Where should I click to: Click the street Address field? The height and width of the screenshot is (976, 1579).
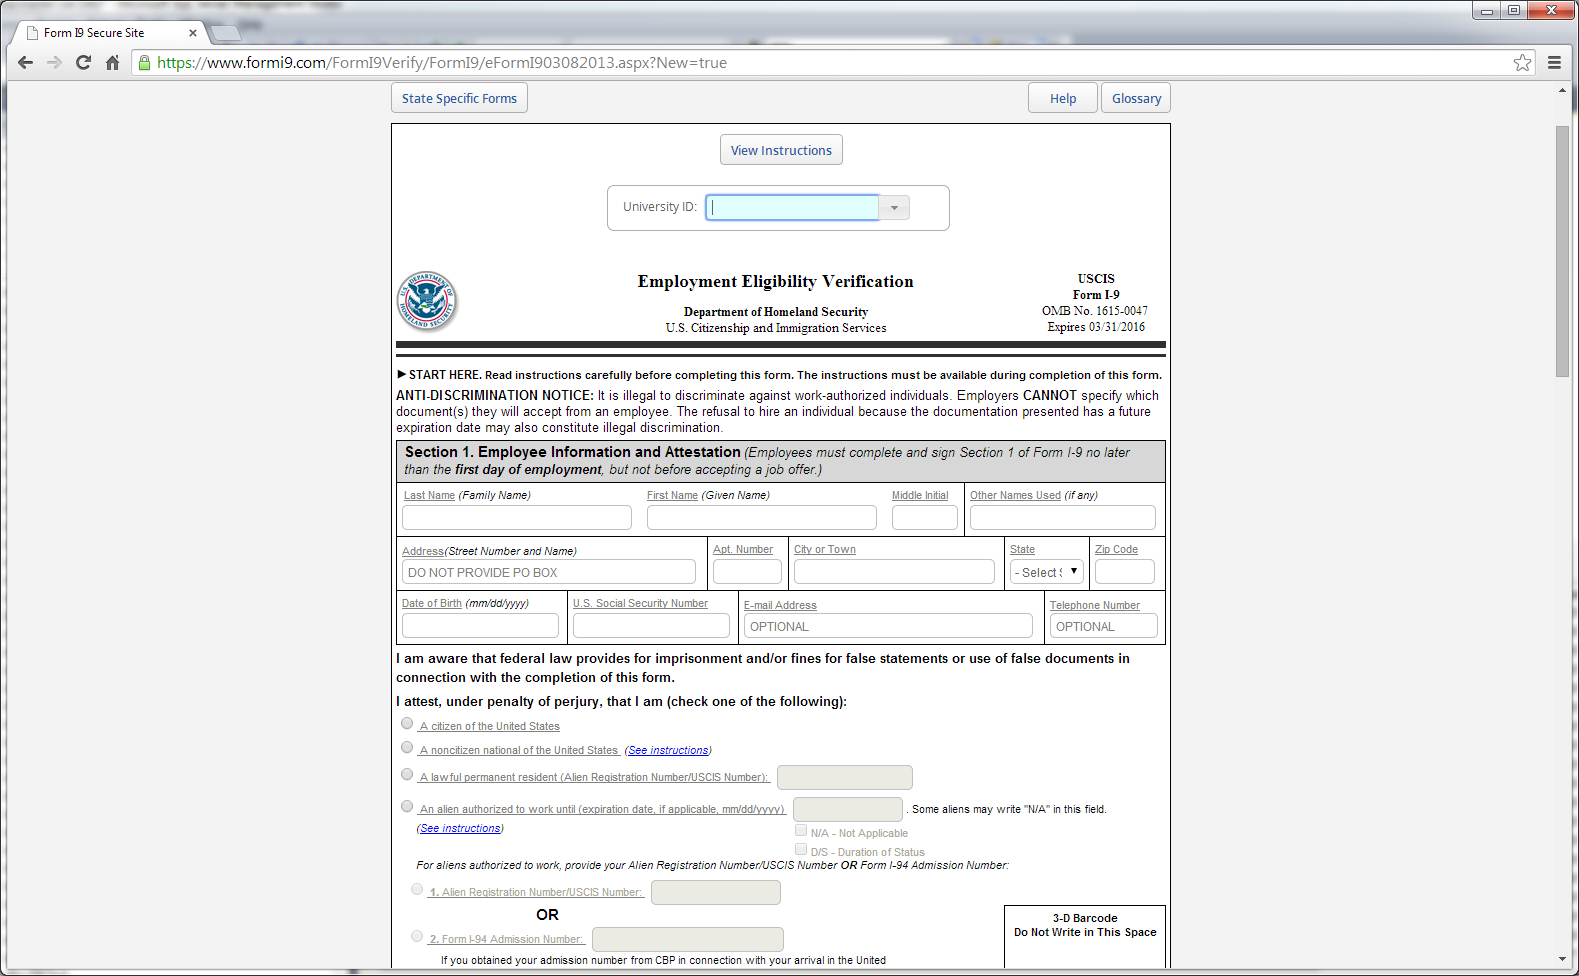pos(549,572)
